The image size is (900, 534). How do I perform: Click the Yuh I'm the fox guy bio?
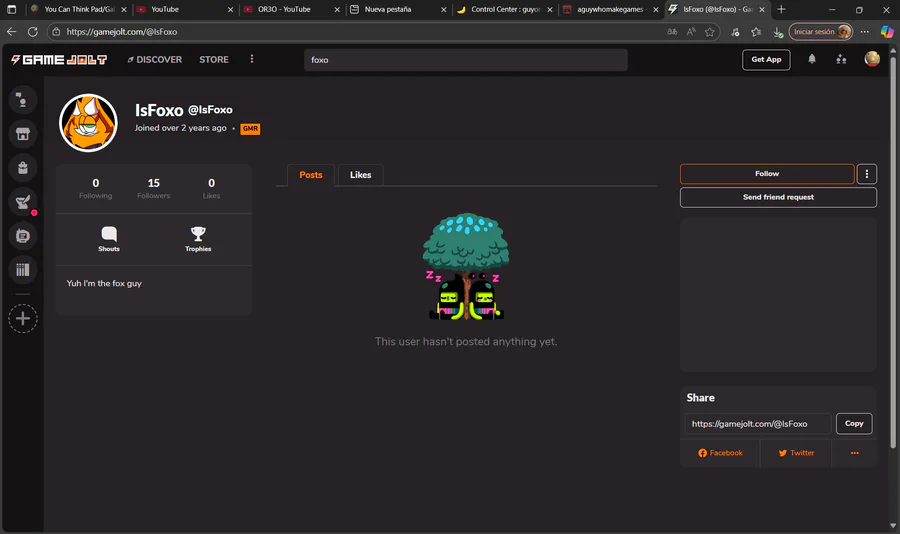pyautogui.click(x=104, y=283)
